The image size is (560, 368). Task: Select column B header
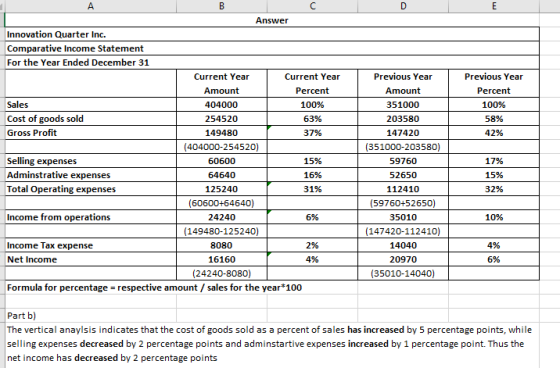222,6
